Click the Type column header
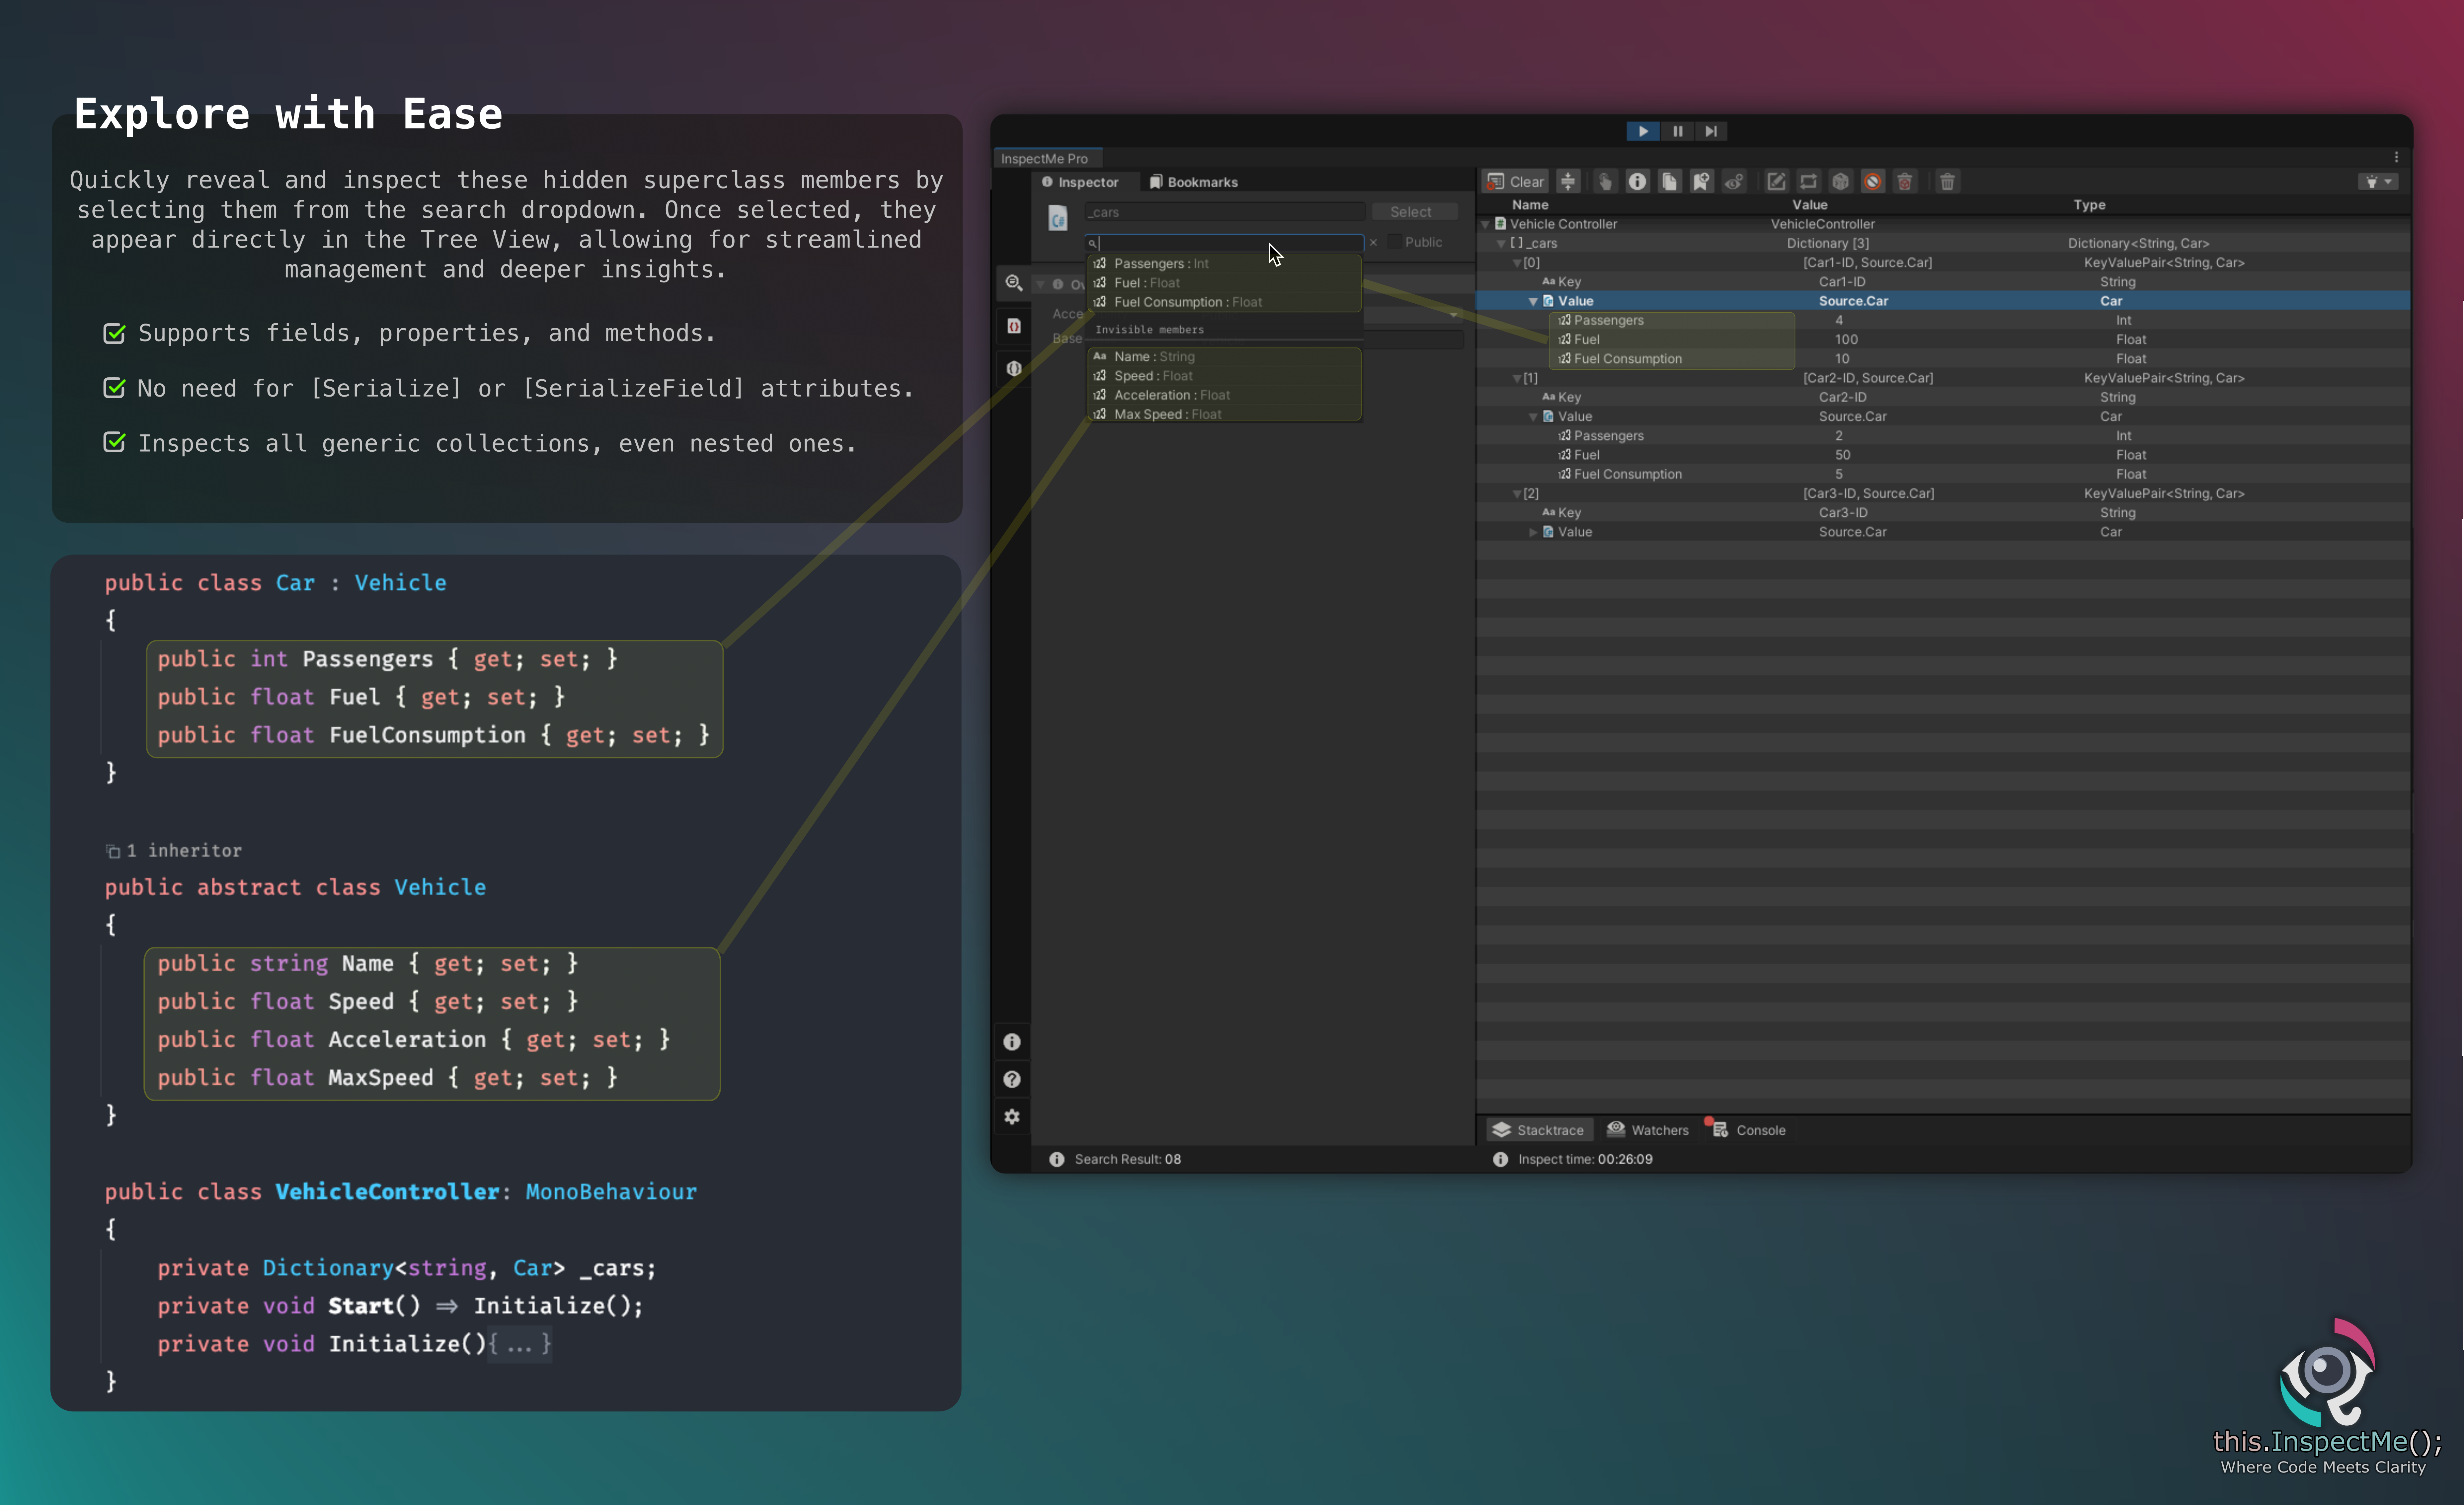Screen dimensions: 2464x1505 pyautogui.click(x=2089, y=205)
